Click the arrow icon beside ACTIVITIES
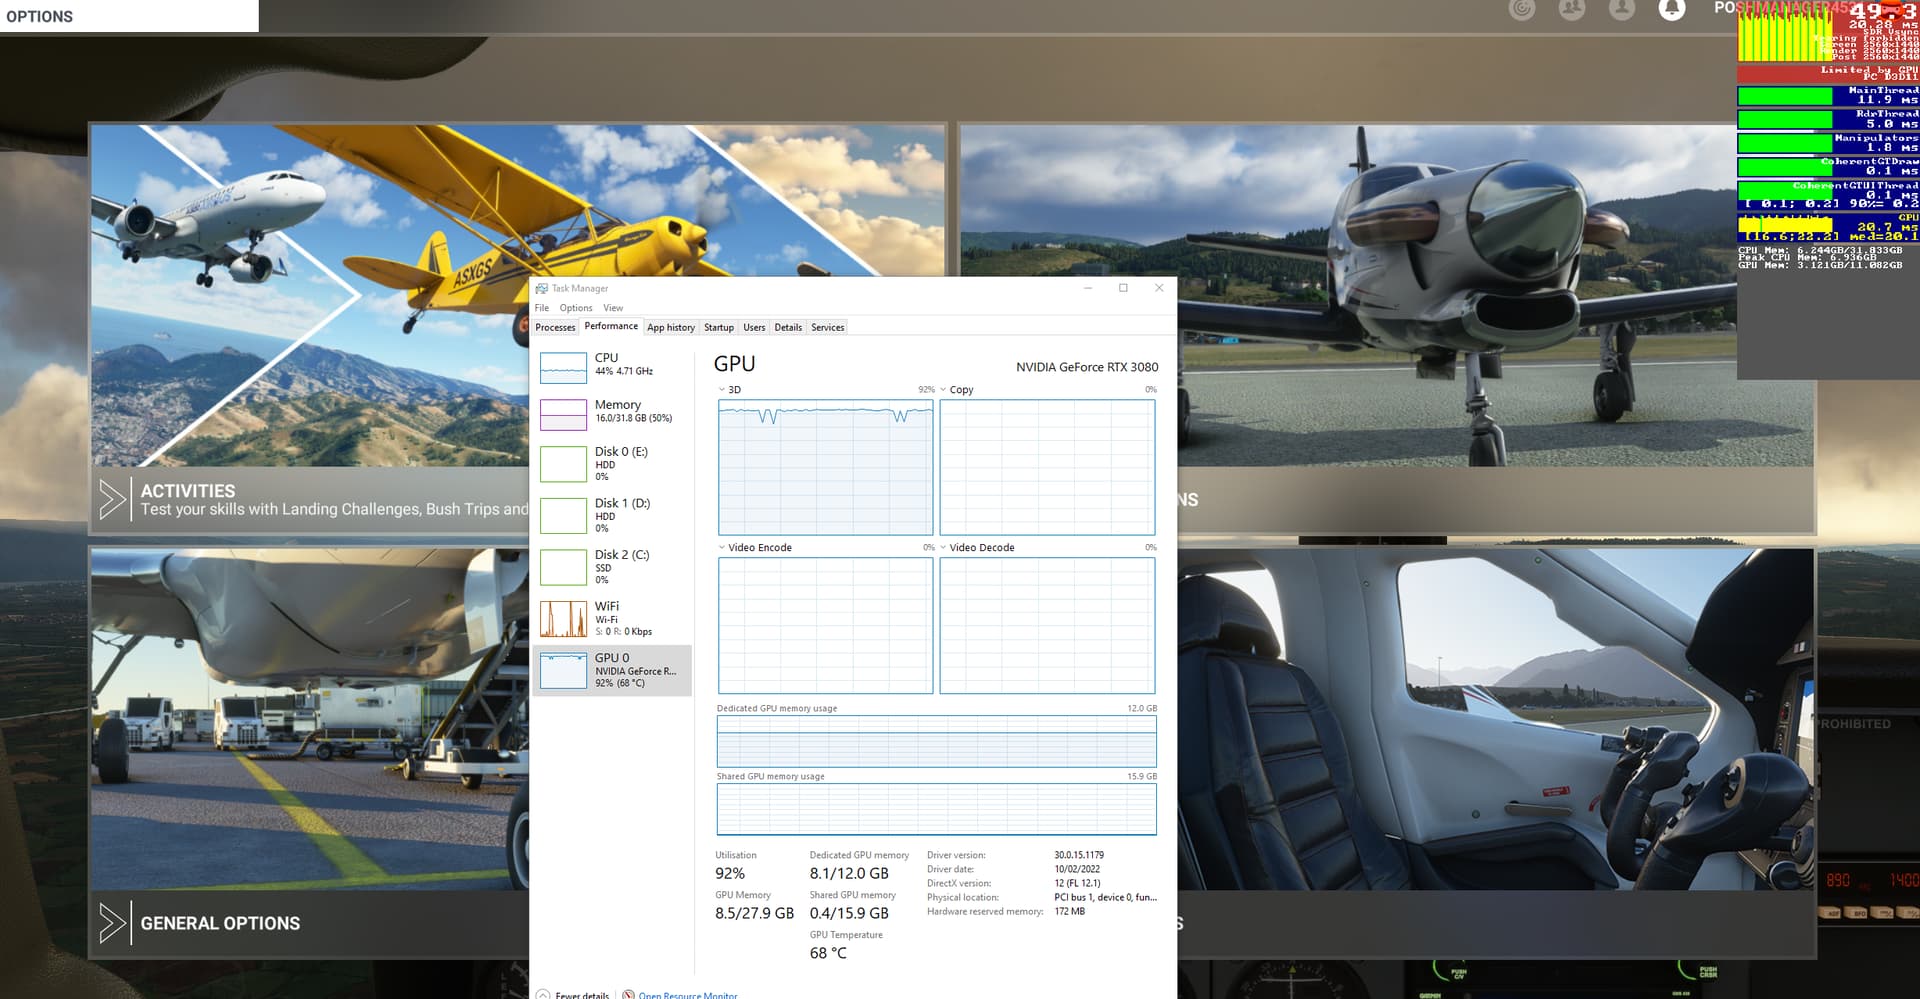Image resolution: width=1920 pixels, height=999 pixels. pos(112,499)
